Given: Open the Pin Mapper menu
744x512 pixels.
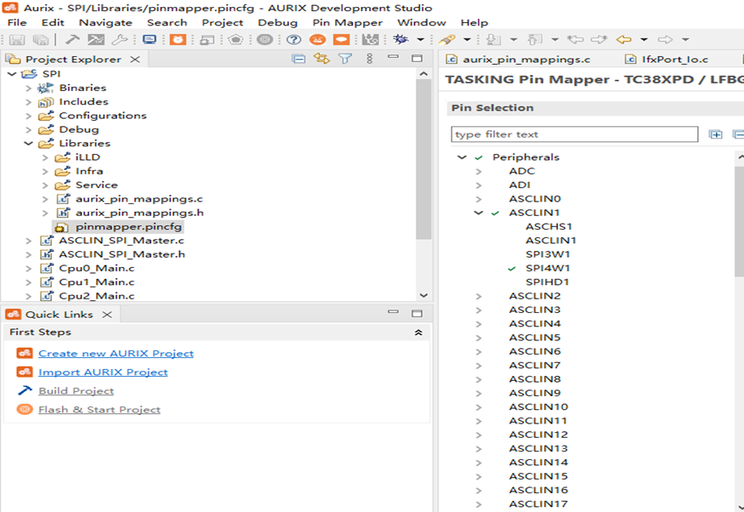Looking at the screenshot, I should tap(347, 23).
